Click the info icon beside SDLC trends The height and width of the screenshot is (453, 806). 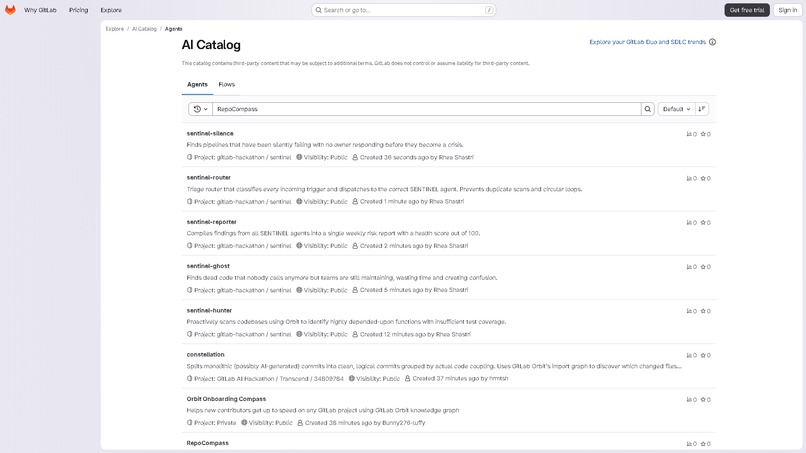712,42
